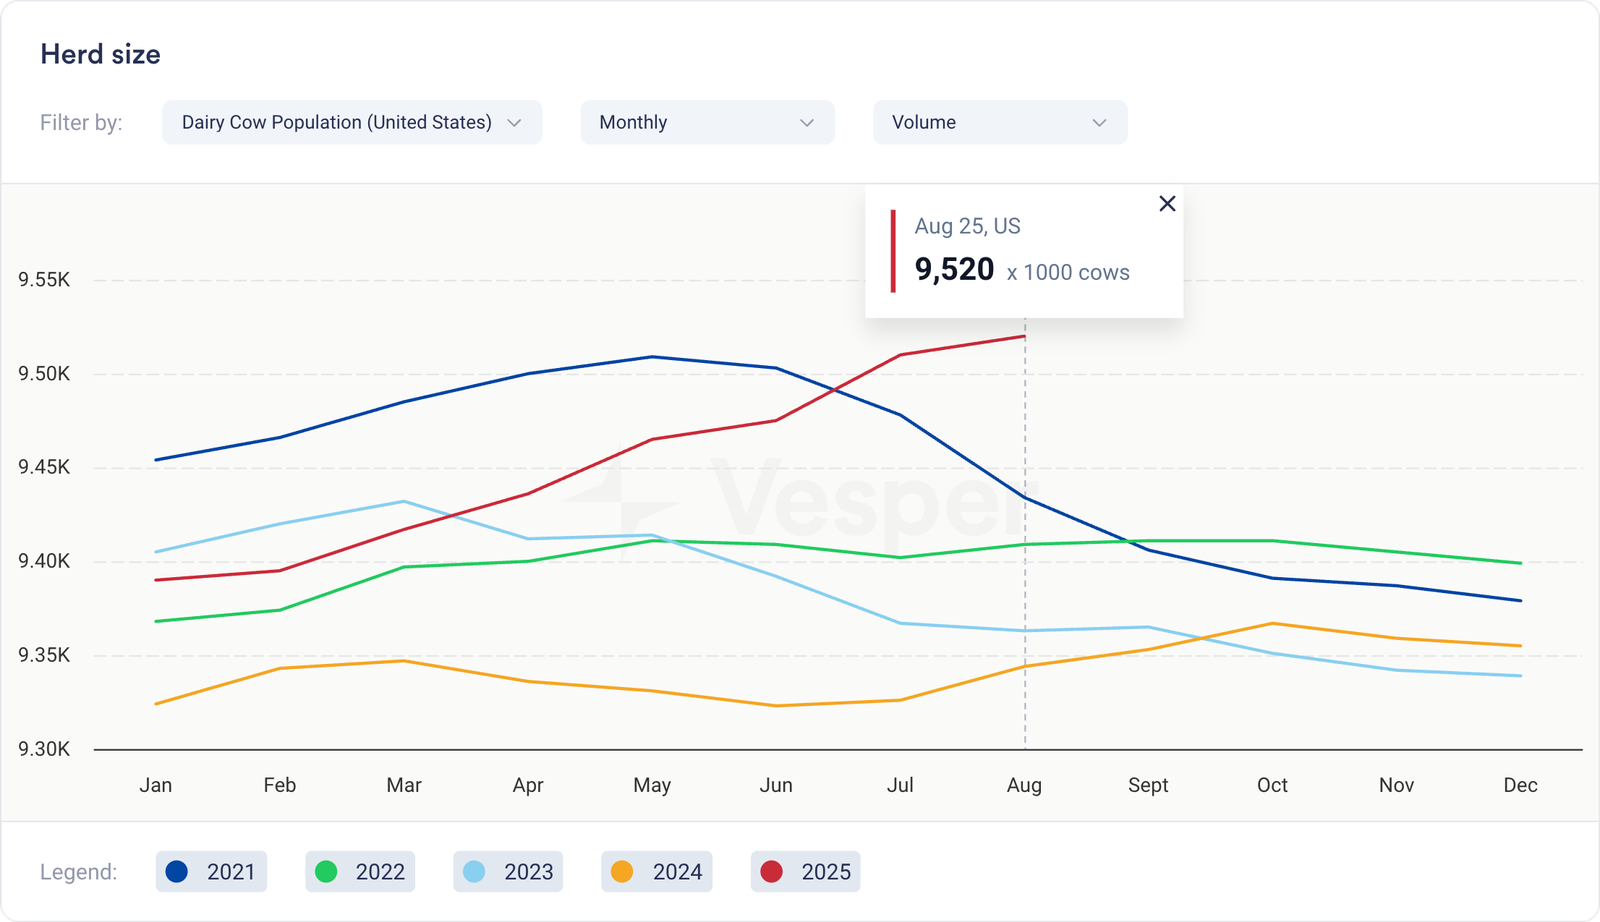Click the chevron arrow in Monthly dropdown
This screenshot has height=922, width=1600.
806,123
